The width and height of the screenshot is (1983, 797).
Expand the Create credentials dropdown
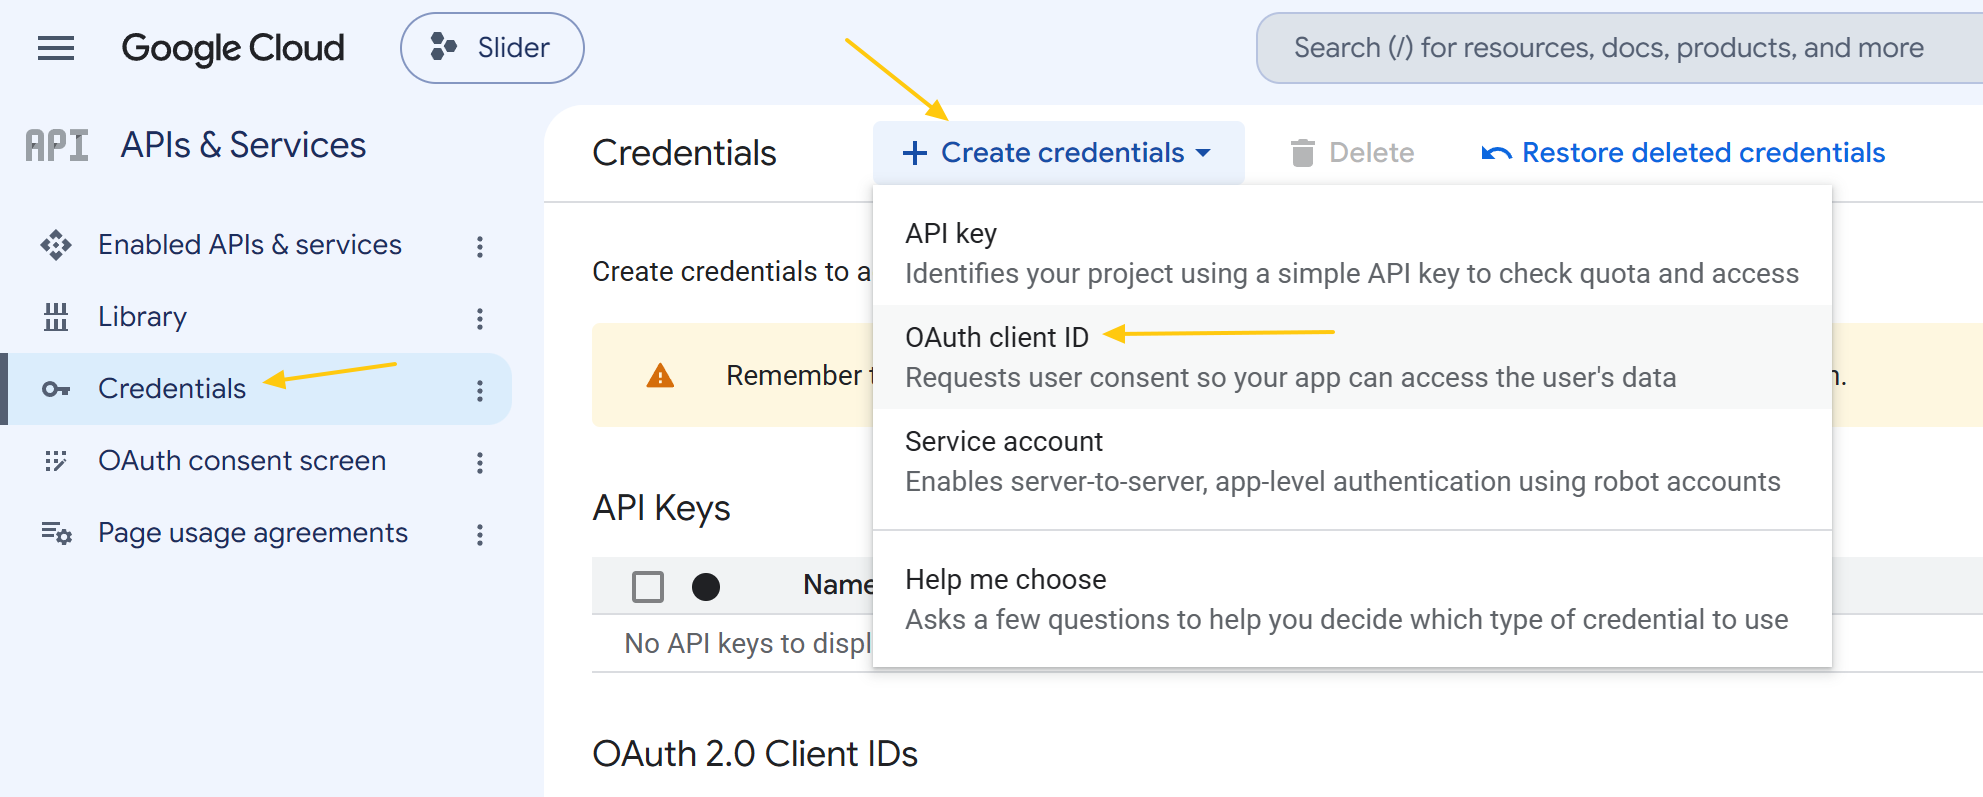click(x=1058, y=153)
